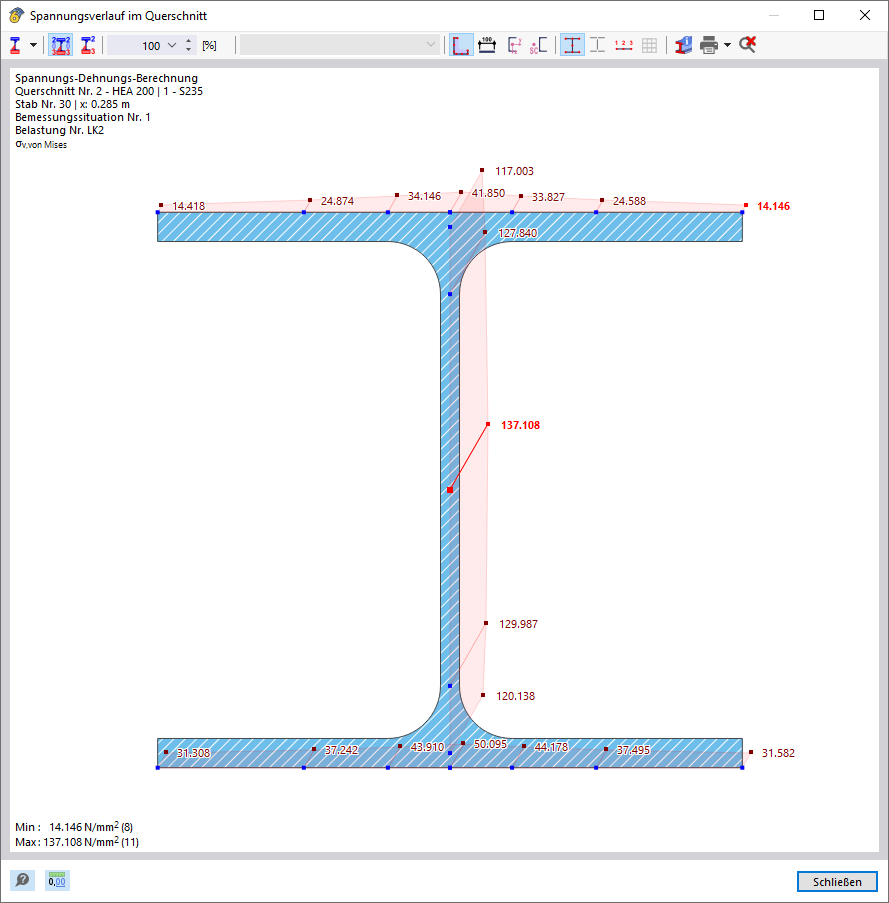Increase the scale factor with the up arrow
889x903 pixels.
click(x=188, y=41)
